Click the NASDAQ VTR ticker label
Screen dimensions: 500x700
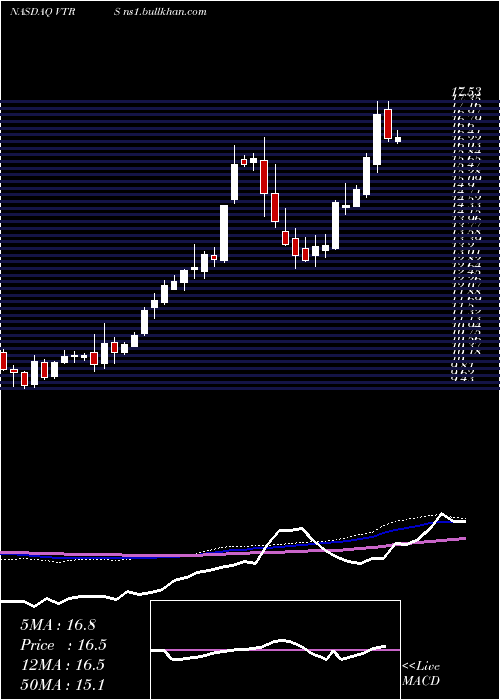[x=42, y=12]
